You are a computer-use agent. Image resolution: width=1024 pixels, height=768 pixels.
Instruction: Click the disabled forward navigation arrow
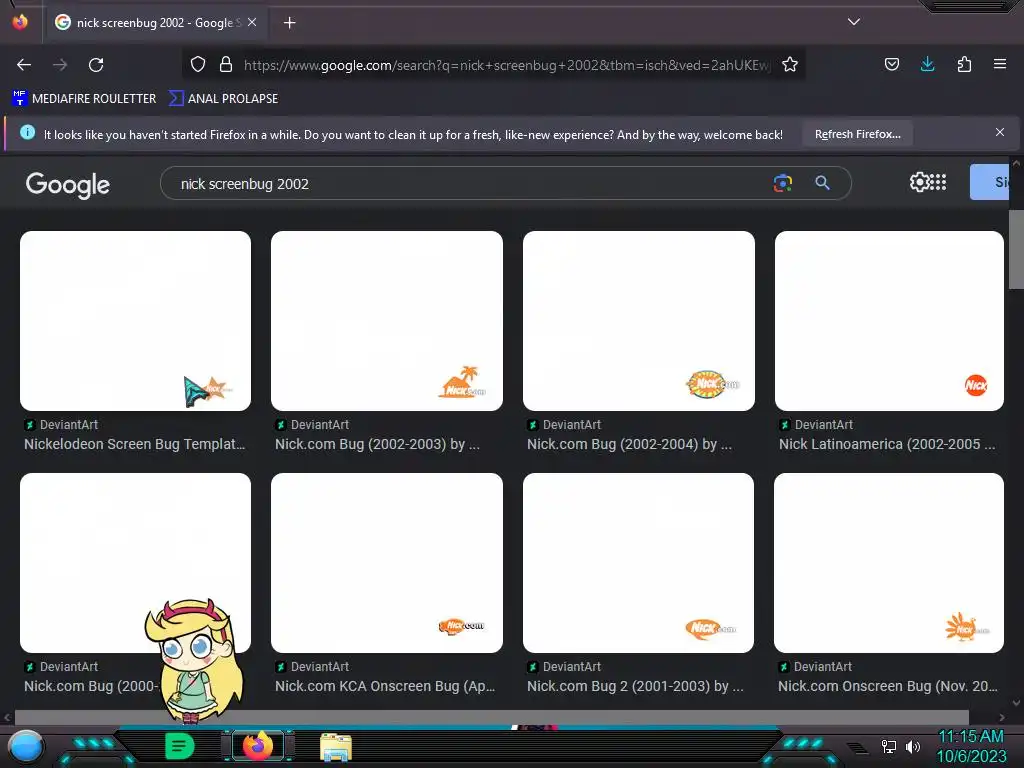[60, 65]
